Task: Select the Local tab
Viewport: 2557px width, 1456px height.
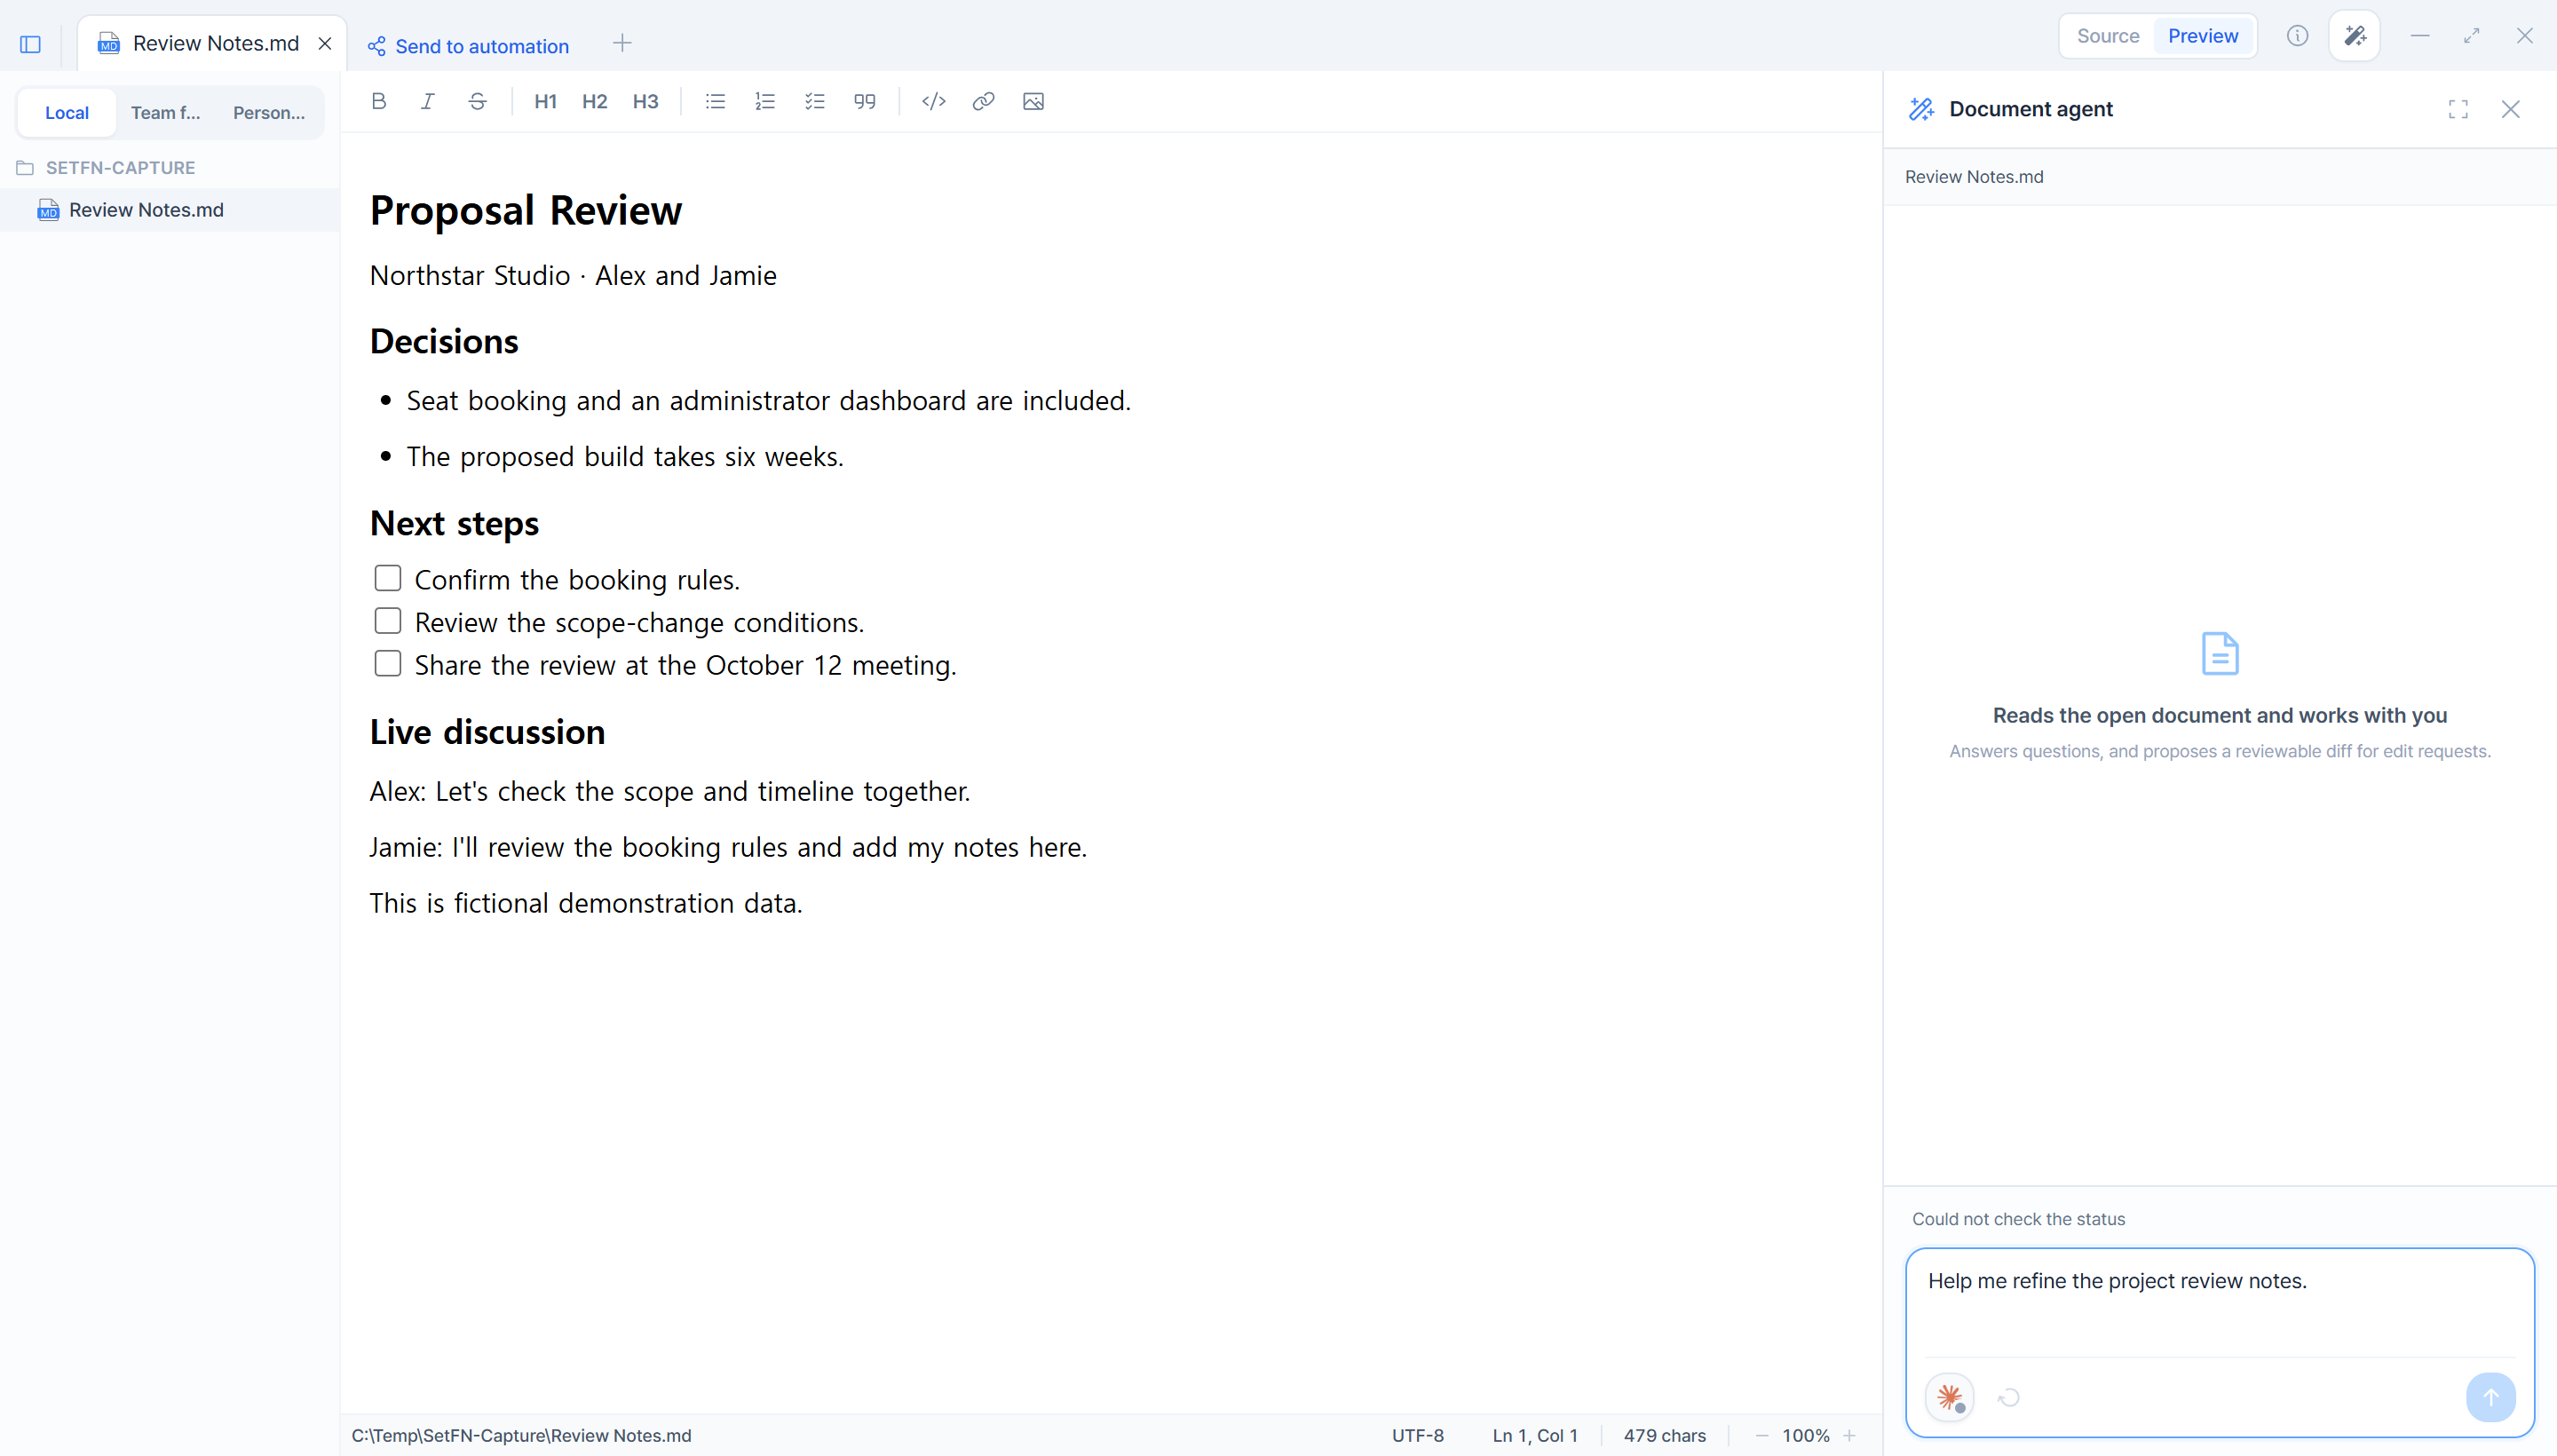Action: pyautogui.click(x=67, y=112)
